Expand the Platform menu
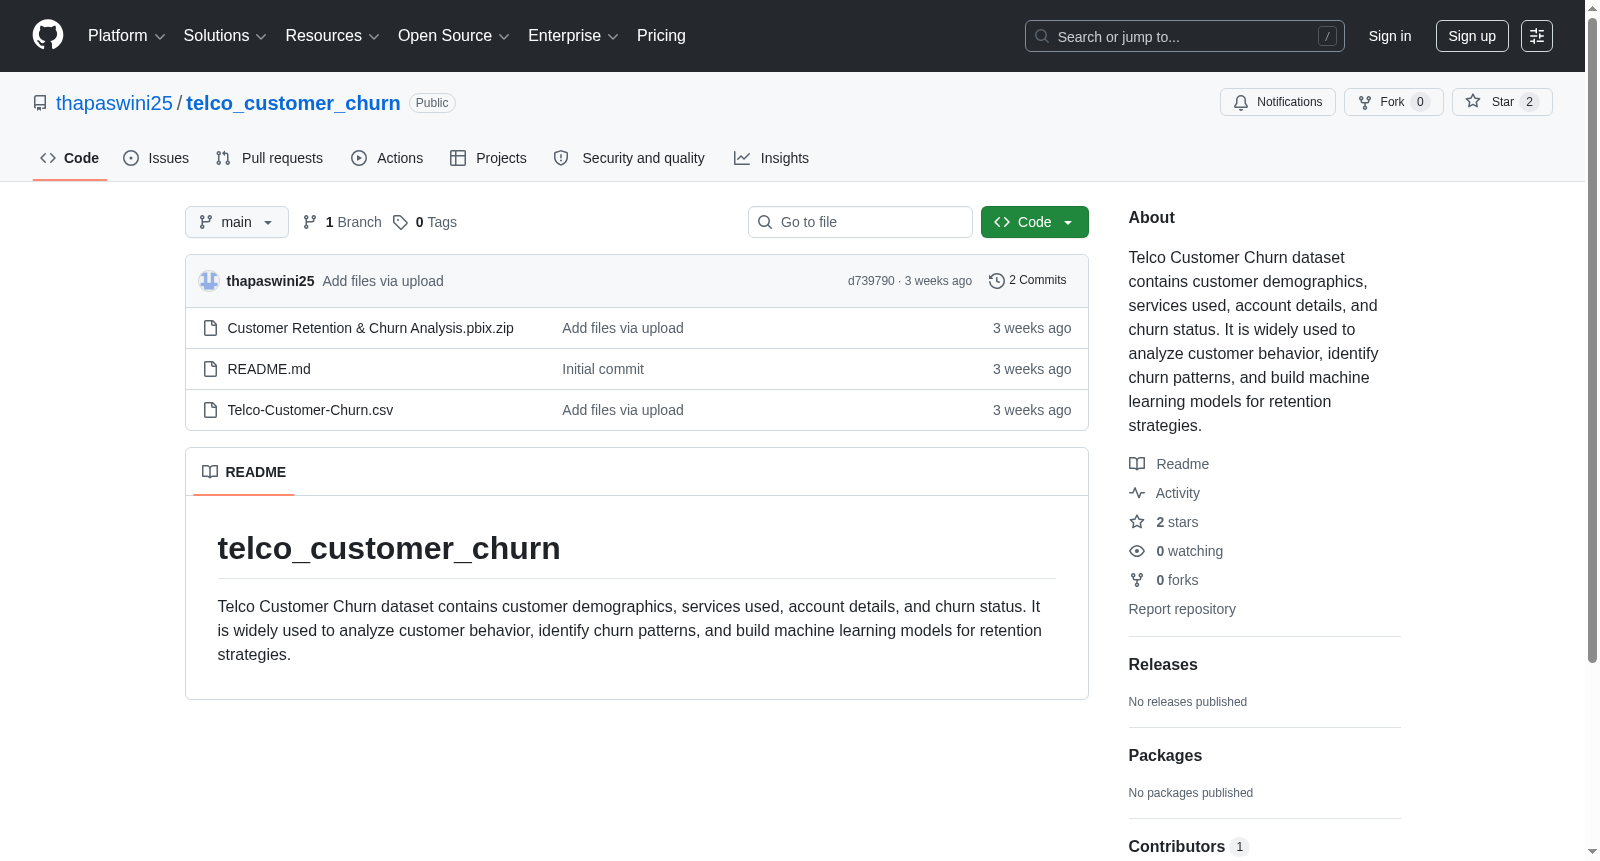1600x861 pixels. [127, 36]
